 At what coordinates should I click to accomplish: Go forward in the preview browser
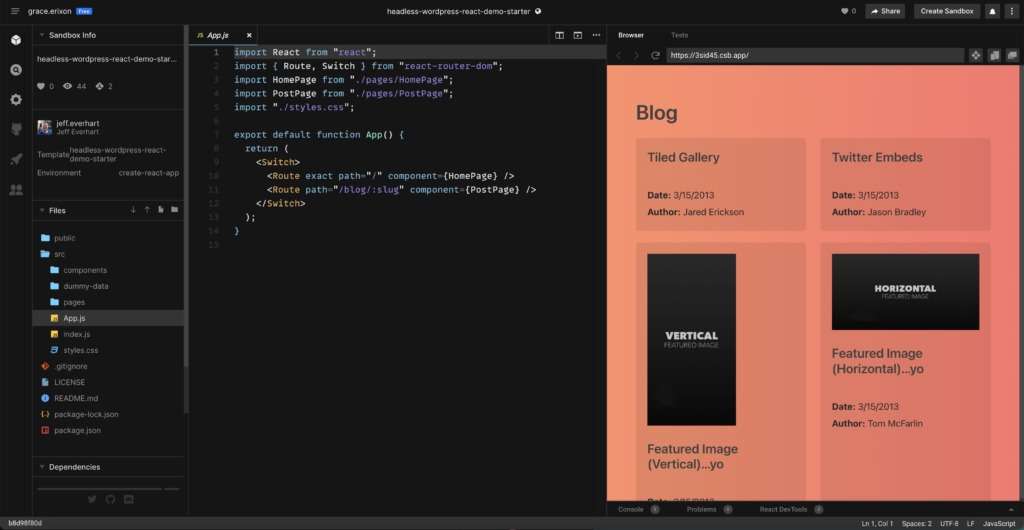coord(637,55)
